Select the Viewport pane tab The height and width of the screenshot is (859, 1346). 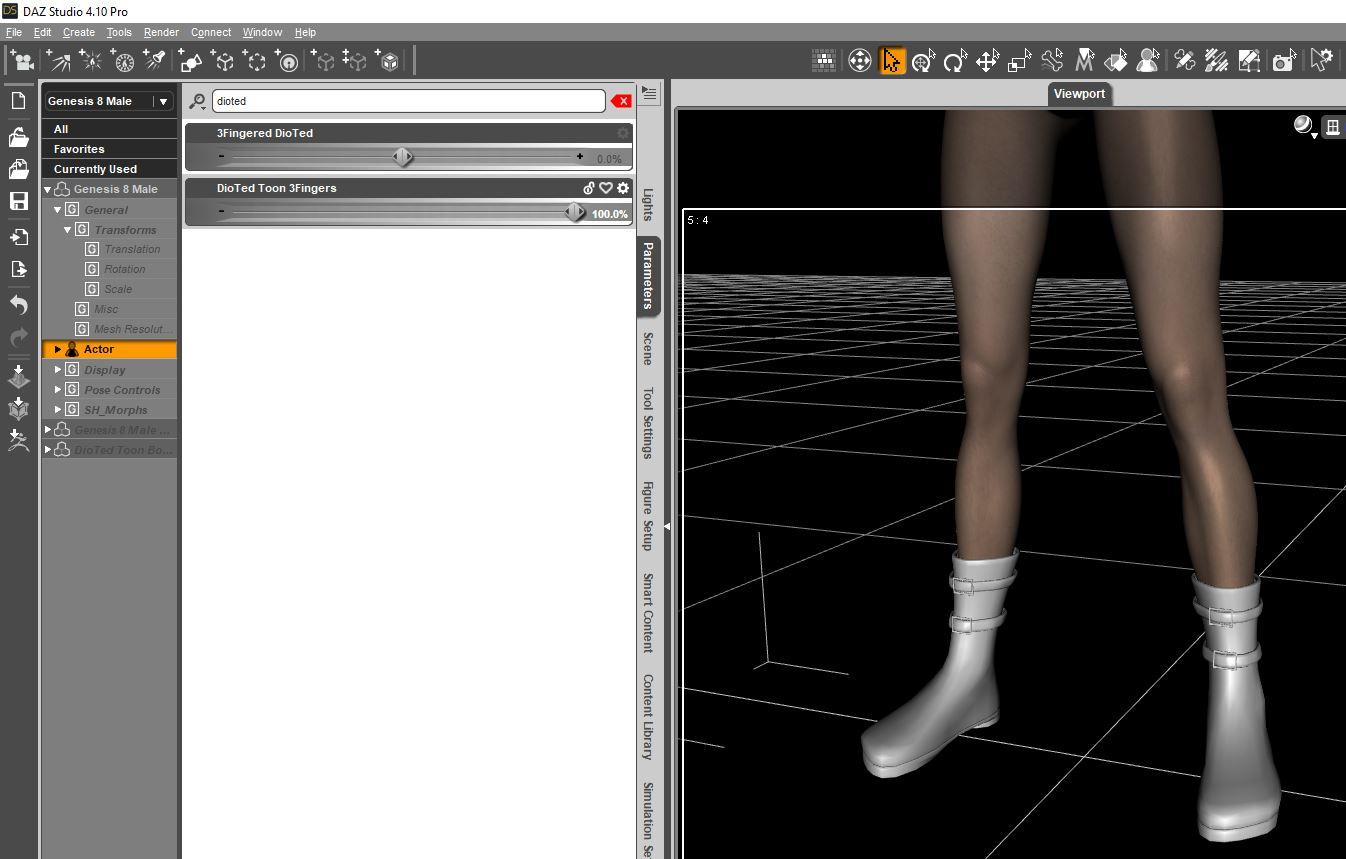[1079, 94]
